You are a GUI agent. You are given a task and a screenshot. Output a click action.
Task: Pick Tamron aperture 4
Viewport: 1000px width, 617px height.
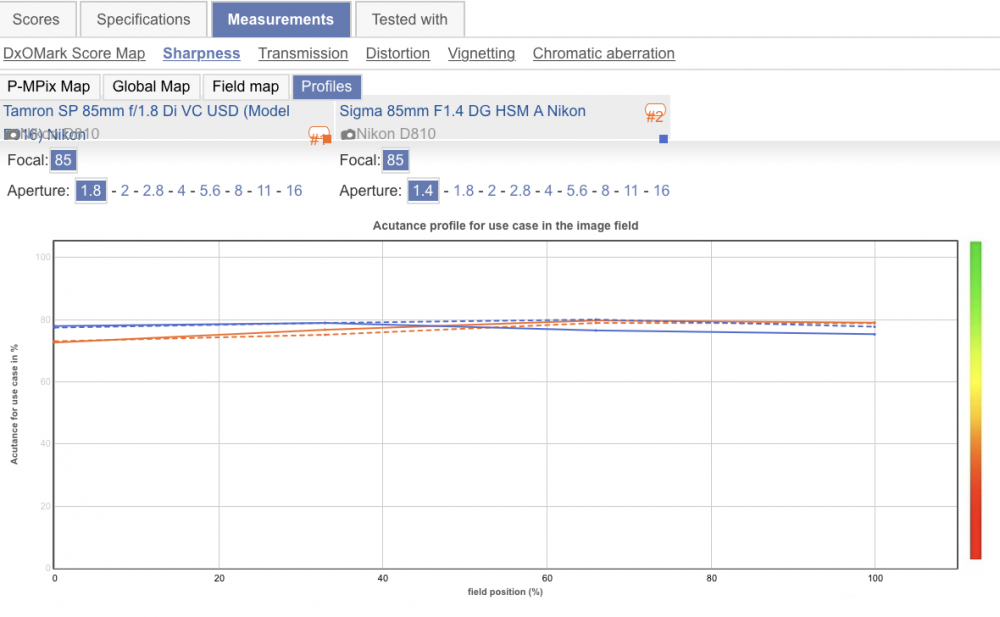[x=182, y=191]
